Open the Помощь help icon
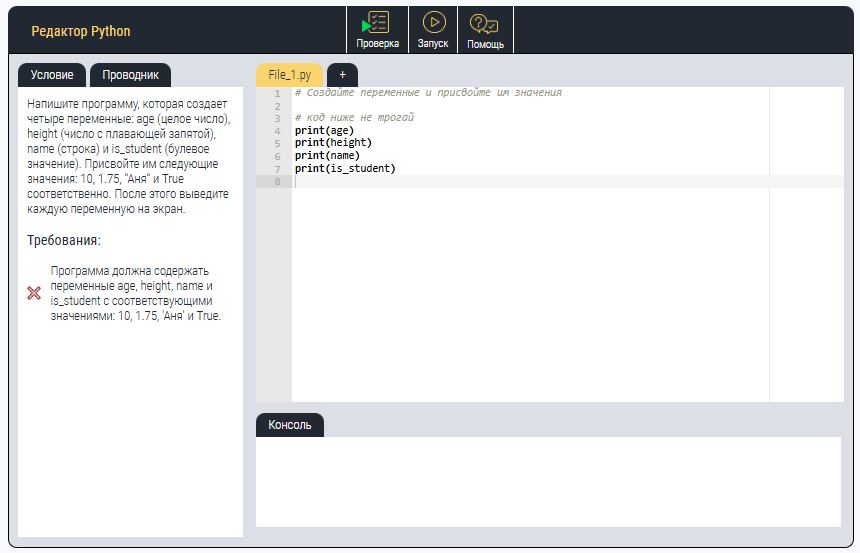Screen dimensions: 860x553 pos(485,23)
